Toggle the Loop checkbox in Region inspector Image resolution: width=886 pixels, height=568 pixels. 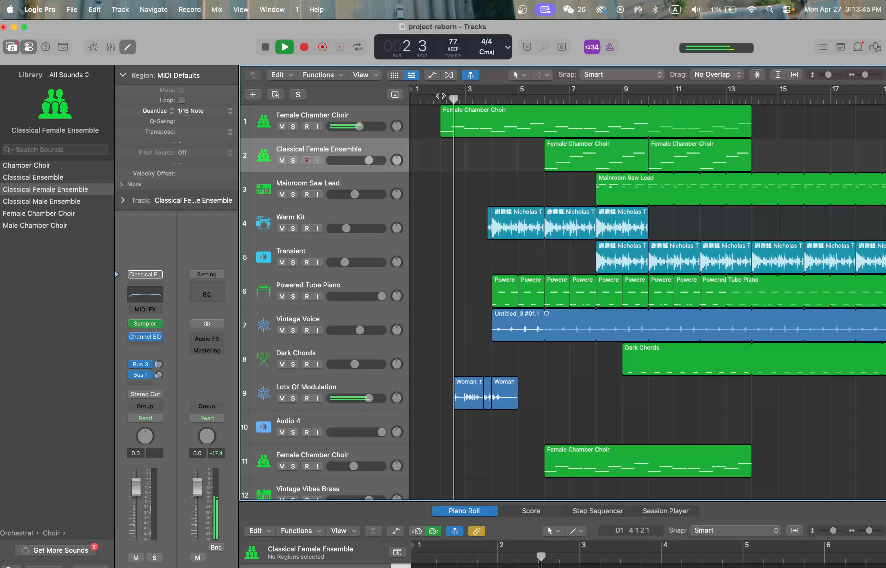(181, 100)
